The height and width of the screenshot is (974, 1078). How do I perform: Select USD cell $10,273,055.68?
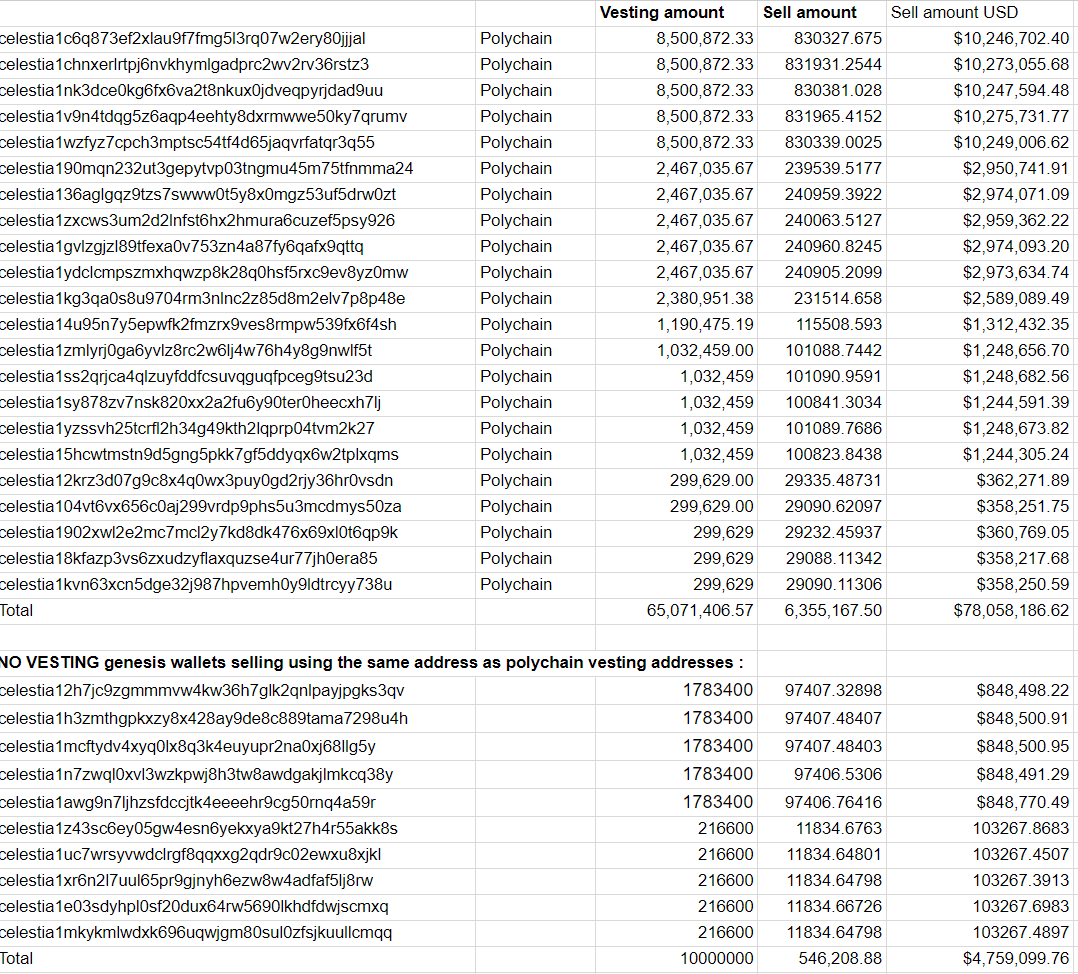(1011, 65)
